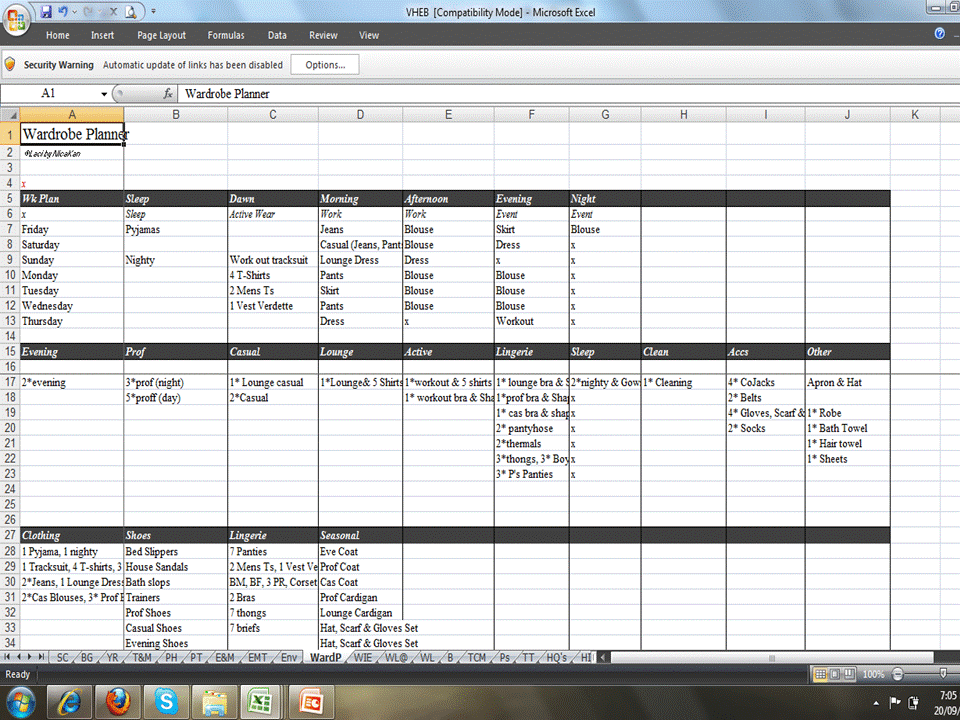This screenshot has height=720, width=960.
Task: Click the Excel taskbar icon
Action: pyautogui.click(x=262, y=702)
